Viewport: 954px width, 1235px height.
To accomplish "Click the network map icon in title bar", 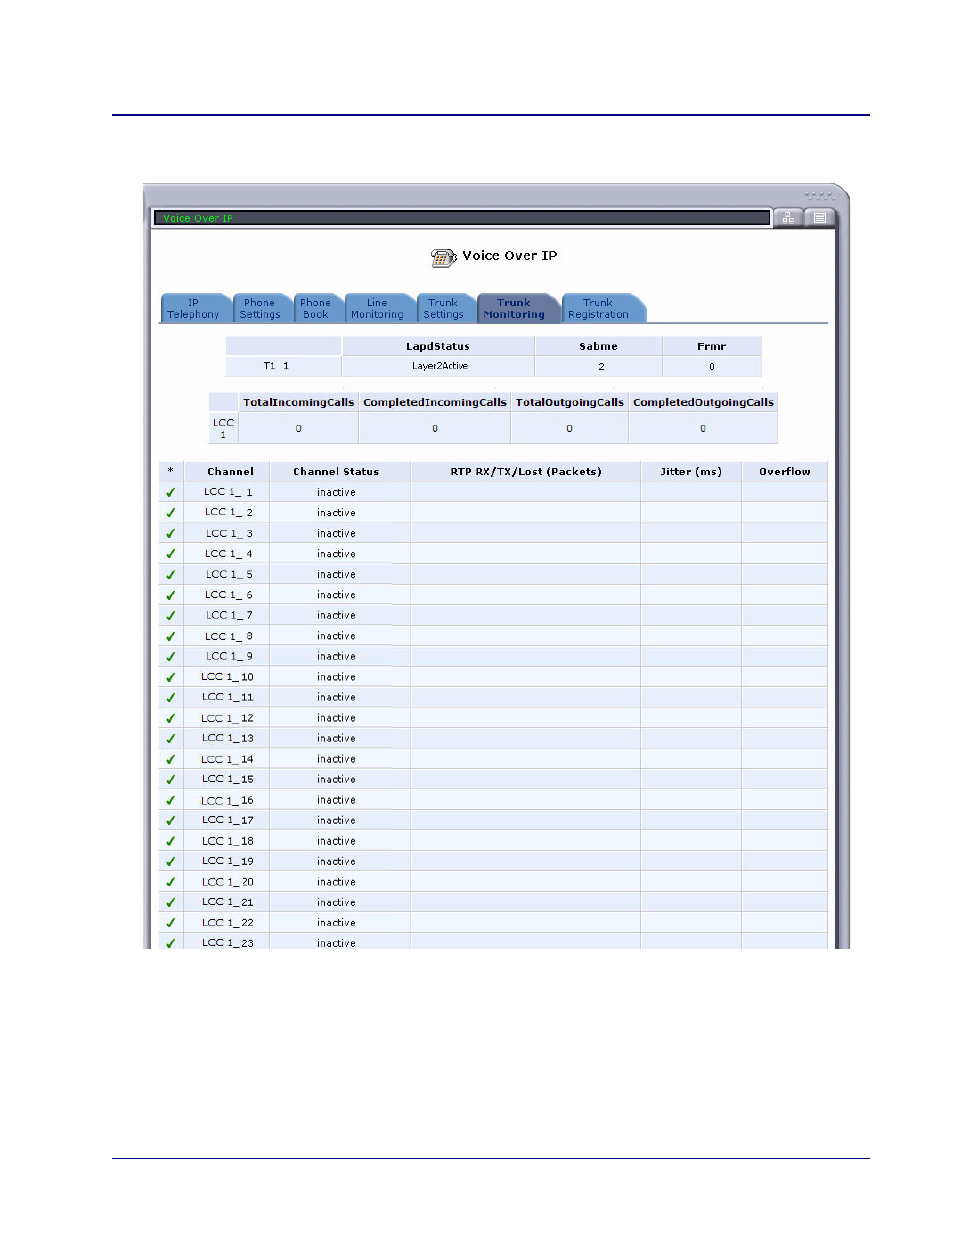I will tap(788, 218).
